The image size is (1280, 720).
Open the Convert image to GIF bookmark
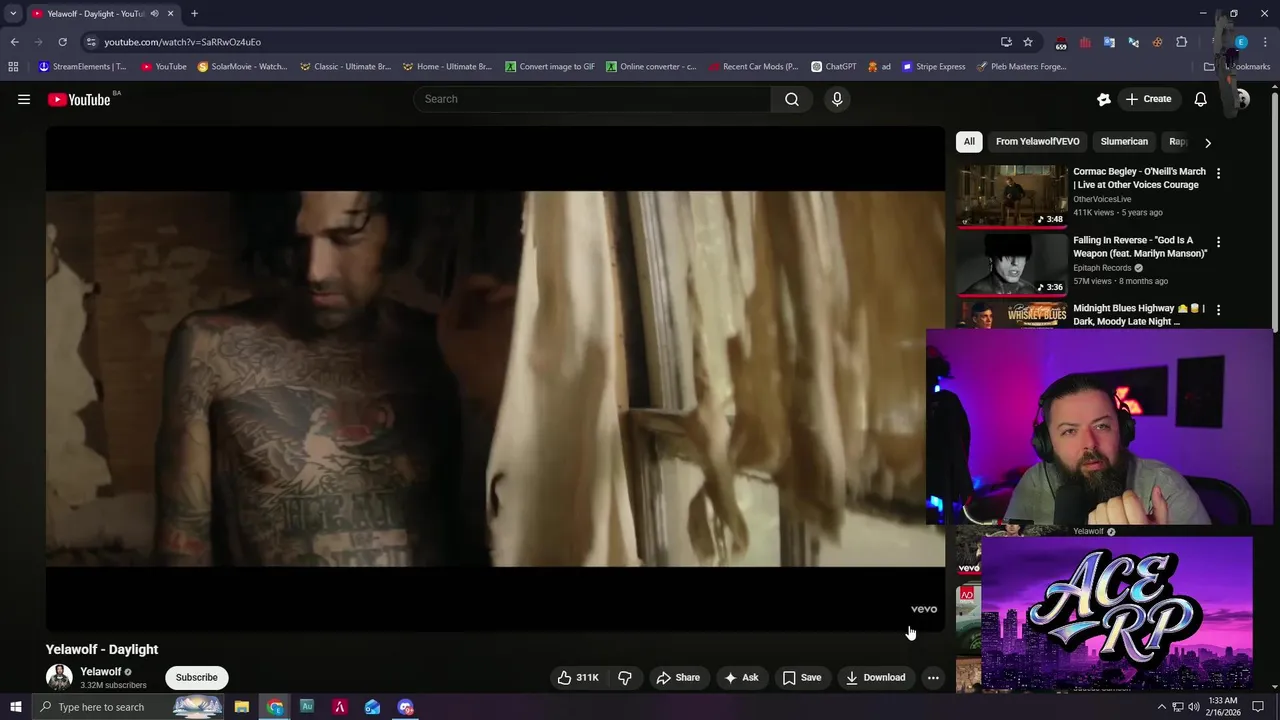click(x=550, y=67)
